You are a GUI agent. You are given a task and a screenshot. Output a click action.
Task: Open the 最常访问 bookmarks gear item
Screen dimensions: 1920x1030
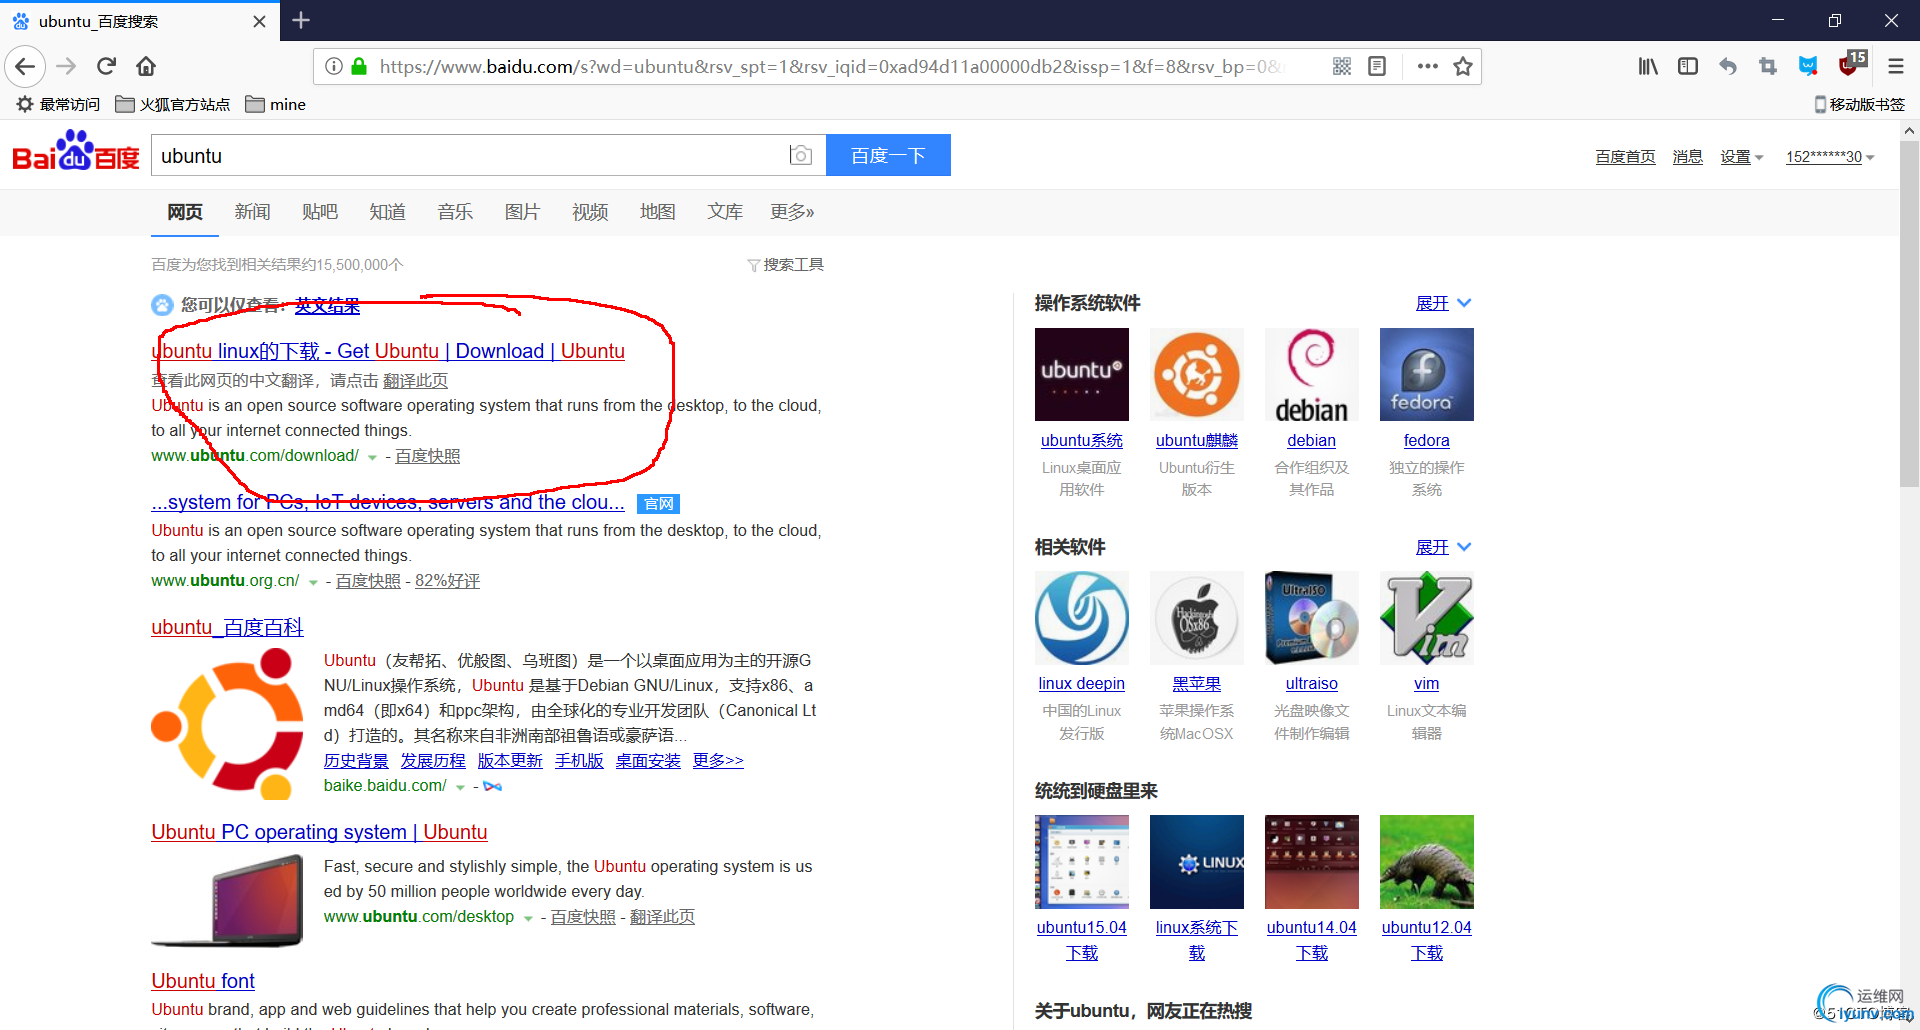pos(58,104)
